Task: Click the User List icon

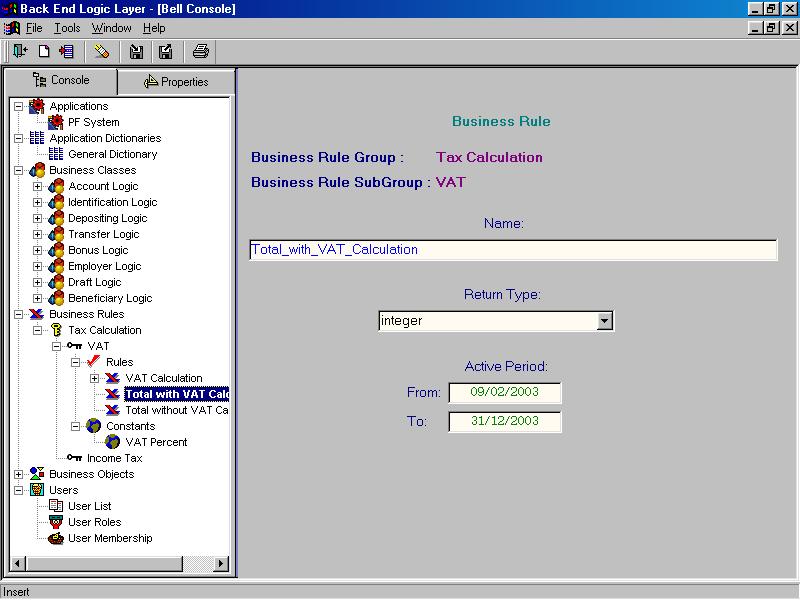Action: pyautogui.click(x=56, y=506)
